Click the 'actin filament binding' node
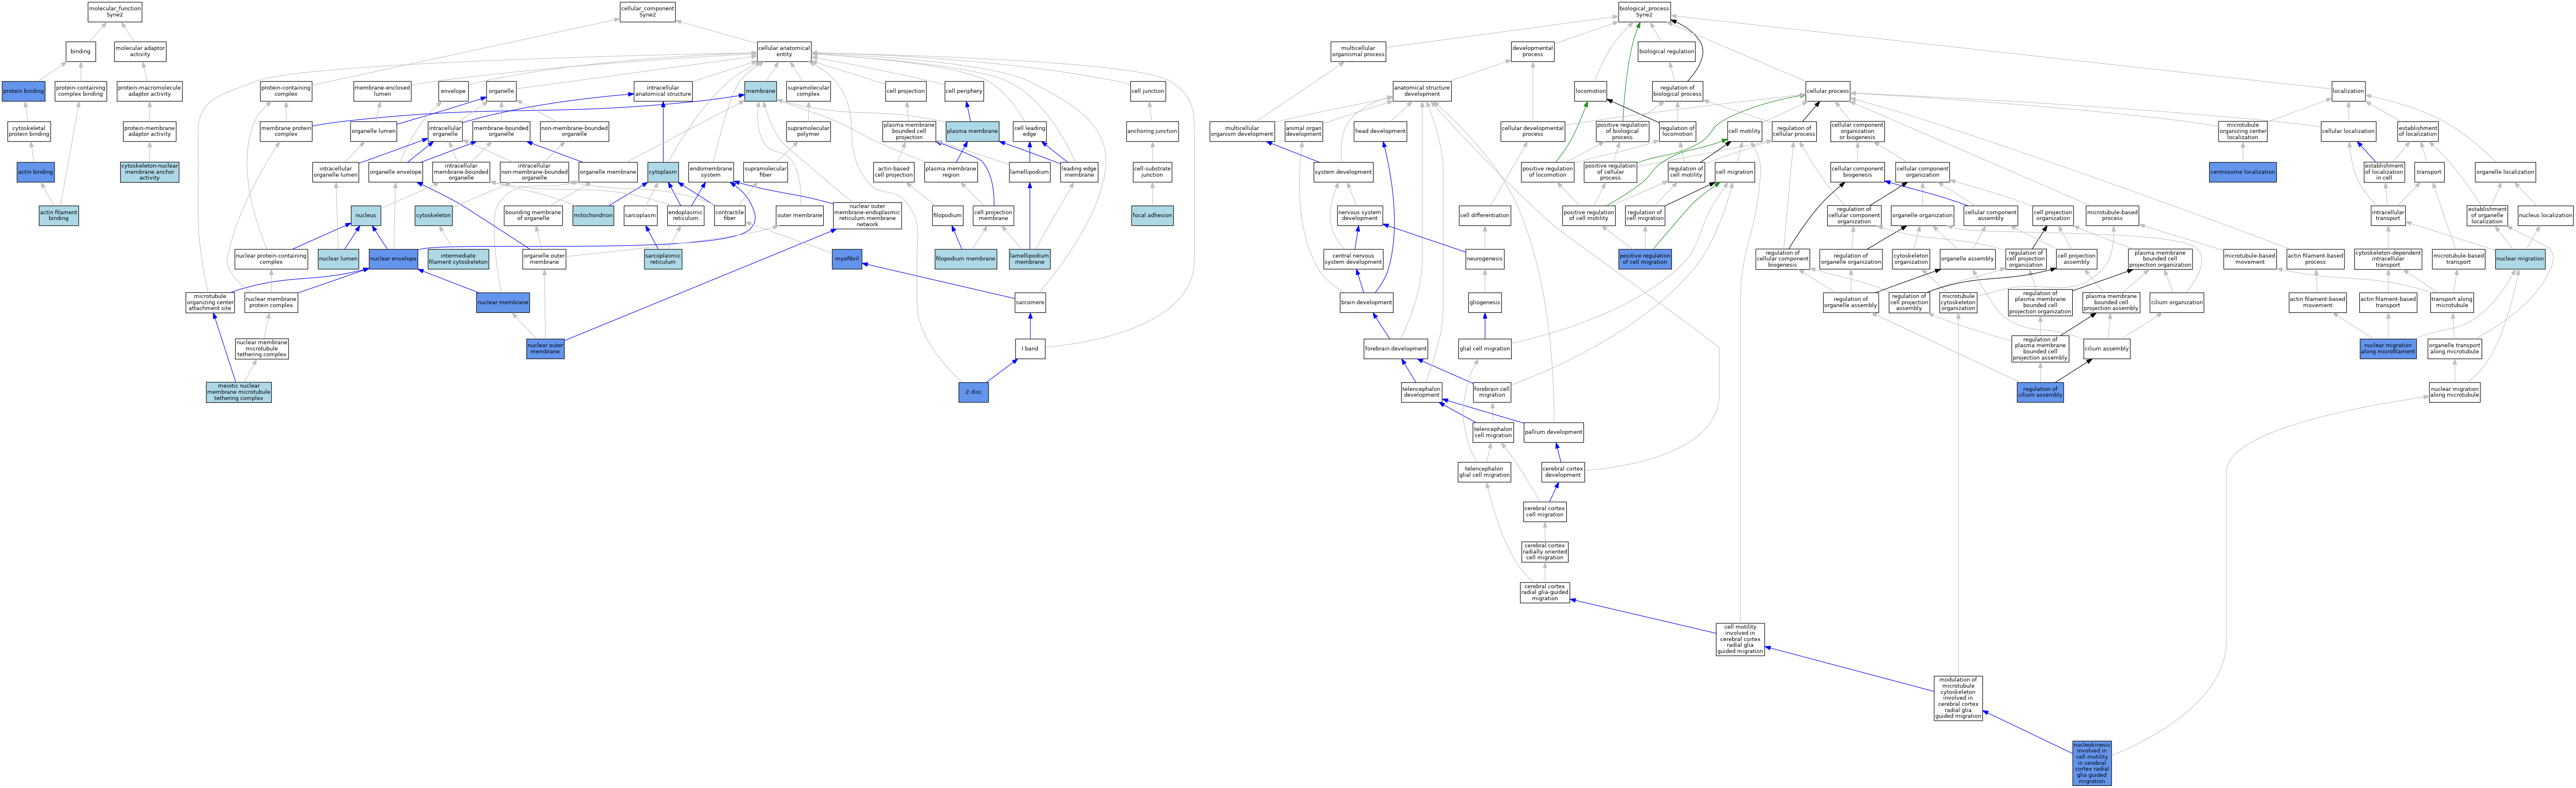 coord(59,215)
